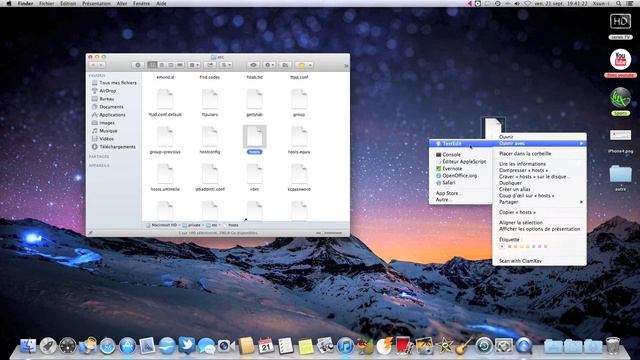Click Macintosh HD in the path bar

tap(162, 225)
